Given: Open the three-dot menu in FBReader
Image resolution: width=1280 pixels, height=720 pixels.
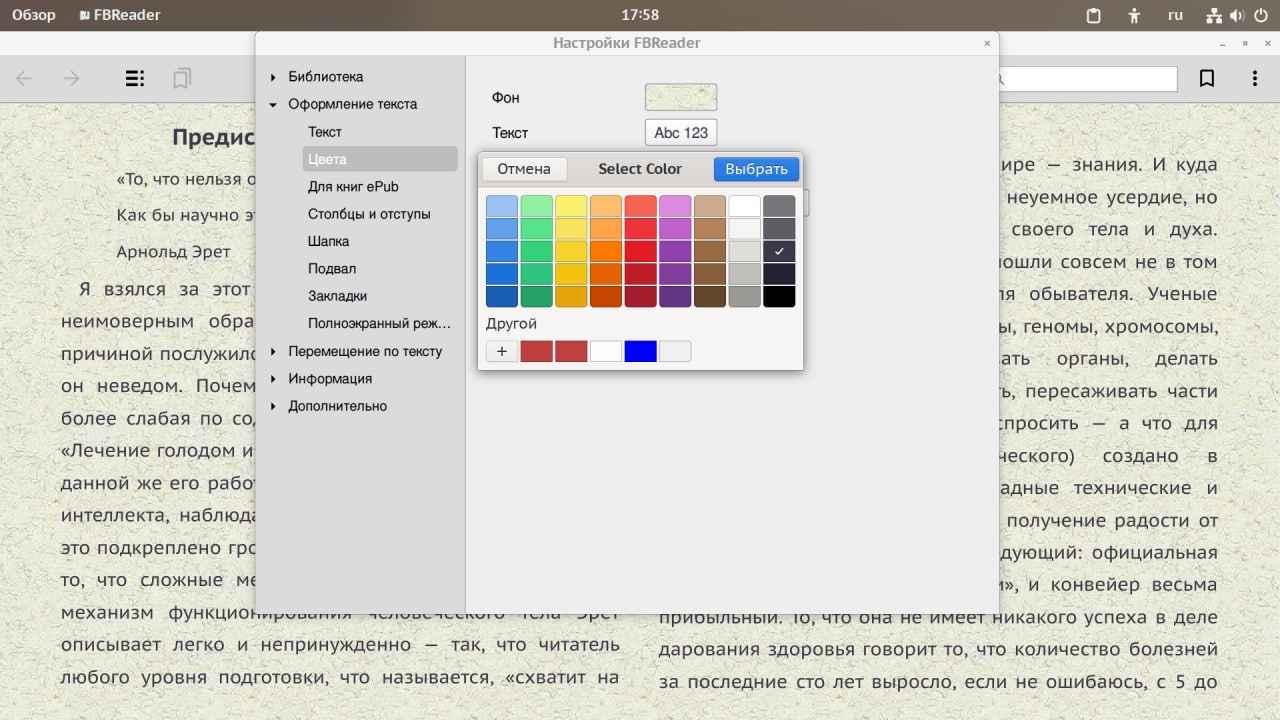Looking at the screenshot, I should click(1255, 78).
